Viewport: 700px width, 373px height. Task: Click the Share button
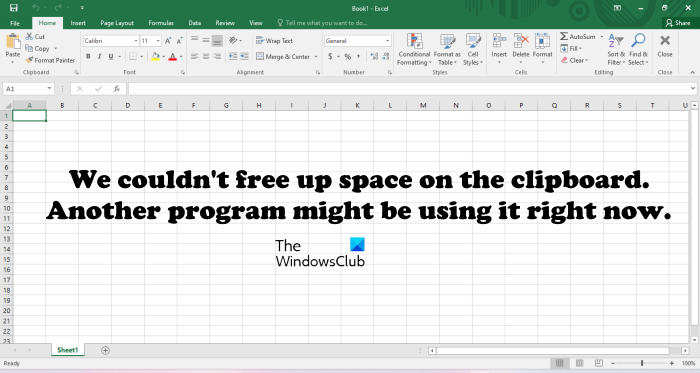(678, 23)
